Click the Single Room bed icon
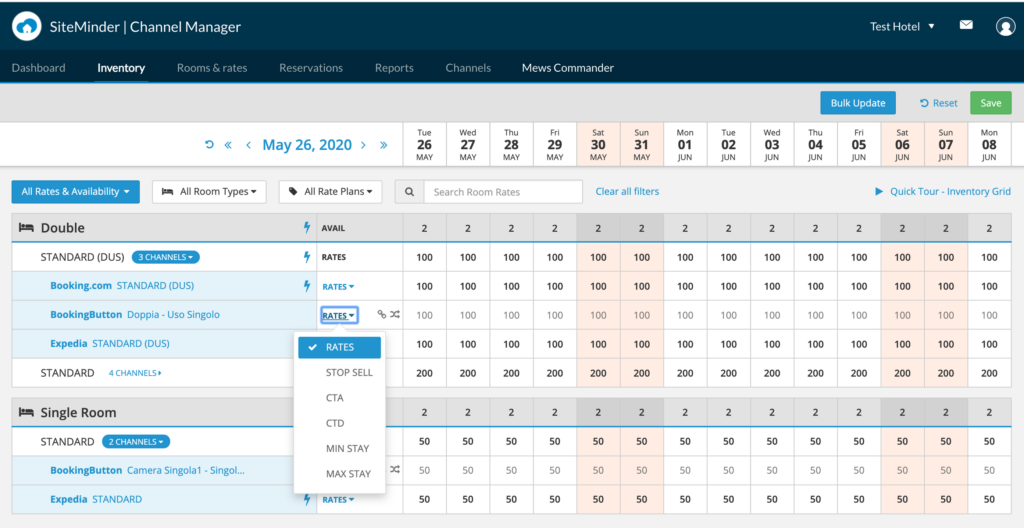The width and height of the screenshot is (1024, 528). tap(26, 412)
